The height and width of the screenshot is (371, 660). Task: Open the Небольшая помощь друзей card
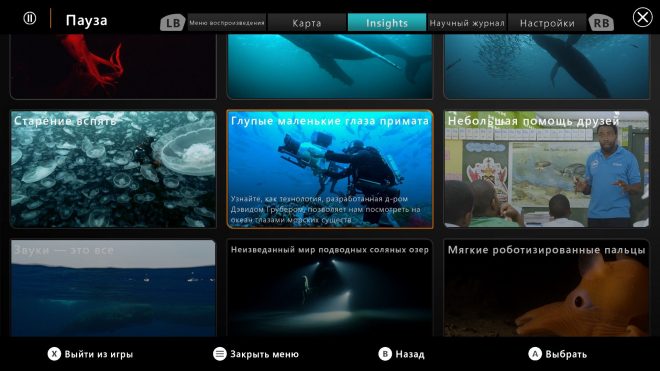tap(546, 169)
